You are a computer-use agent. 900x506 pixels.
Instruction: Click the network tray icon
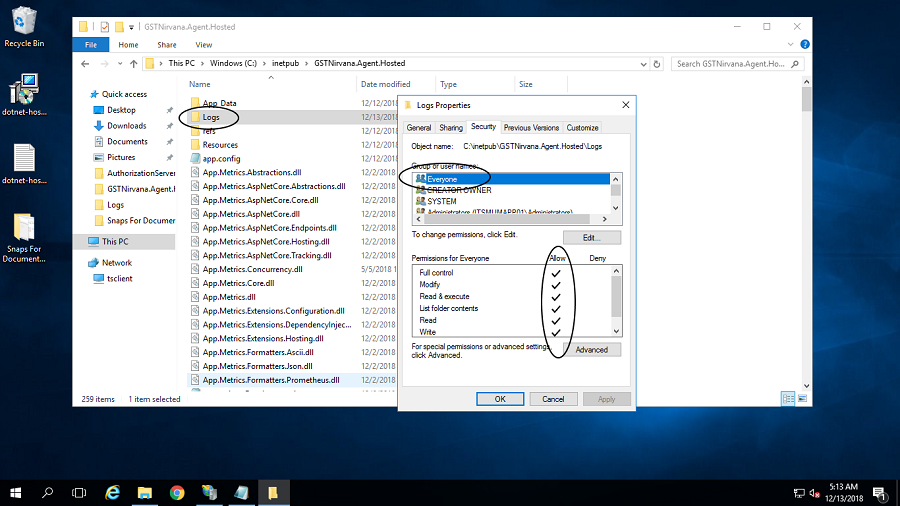click(799, 493)
